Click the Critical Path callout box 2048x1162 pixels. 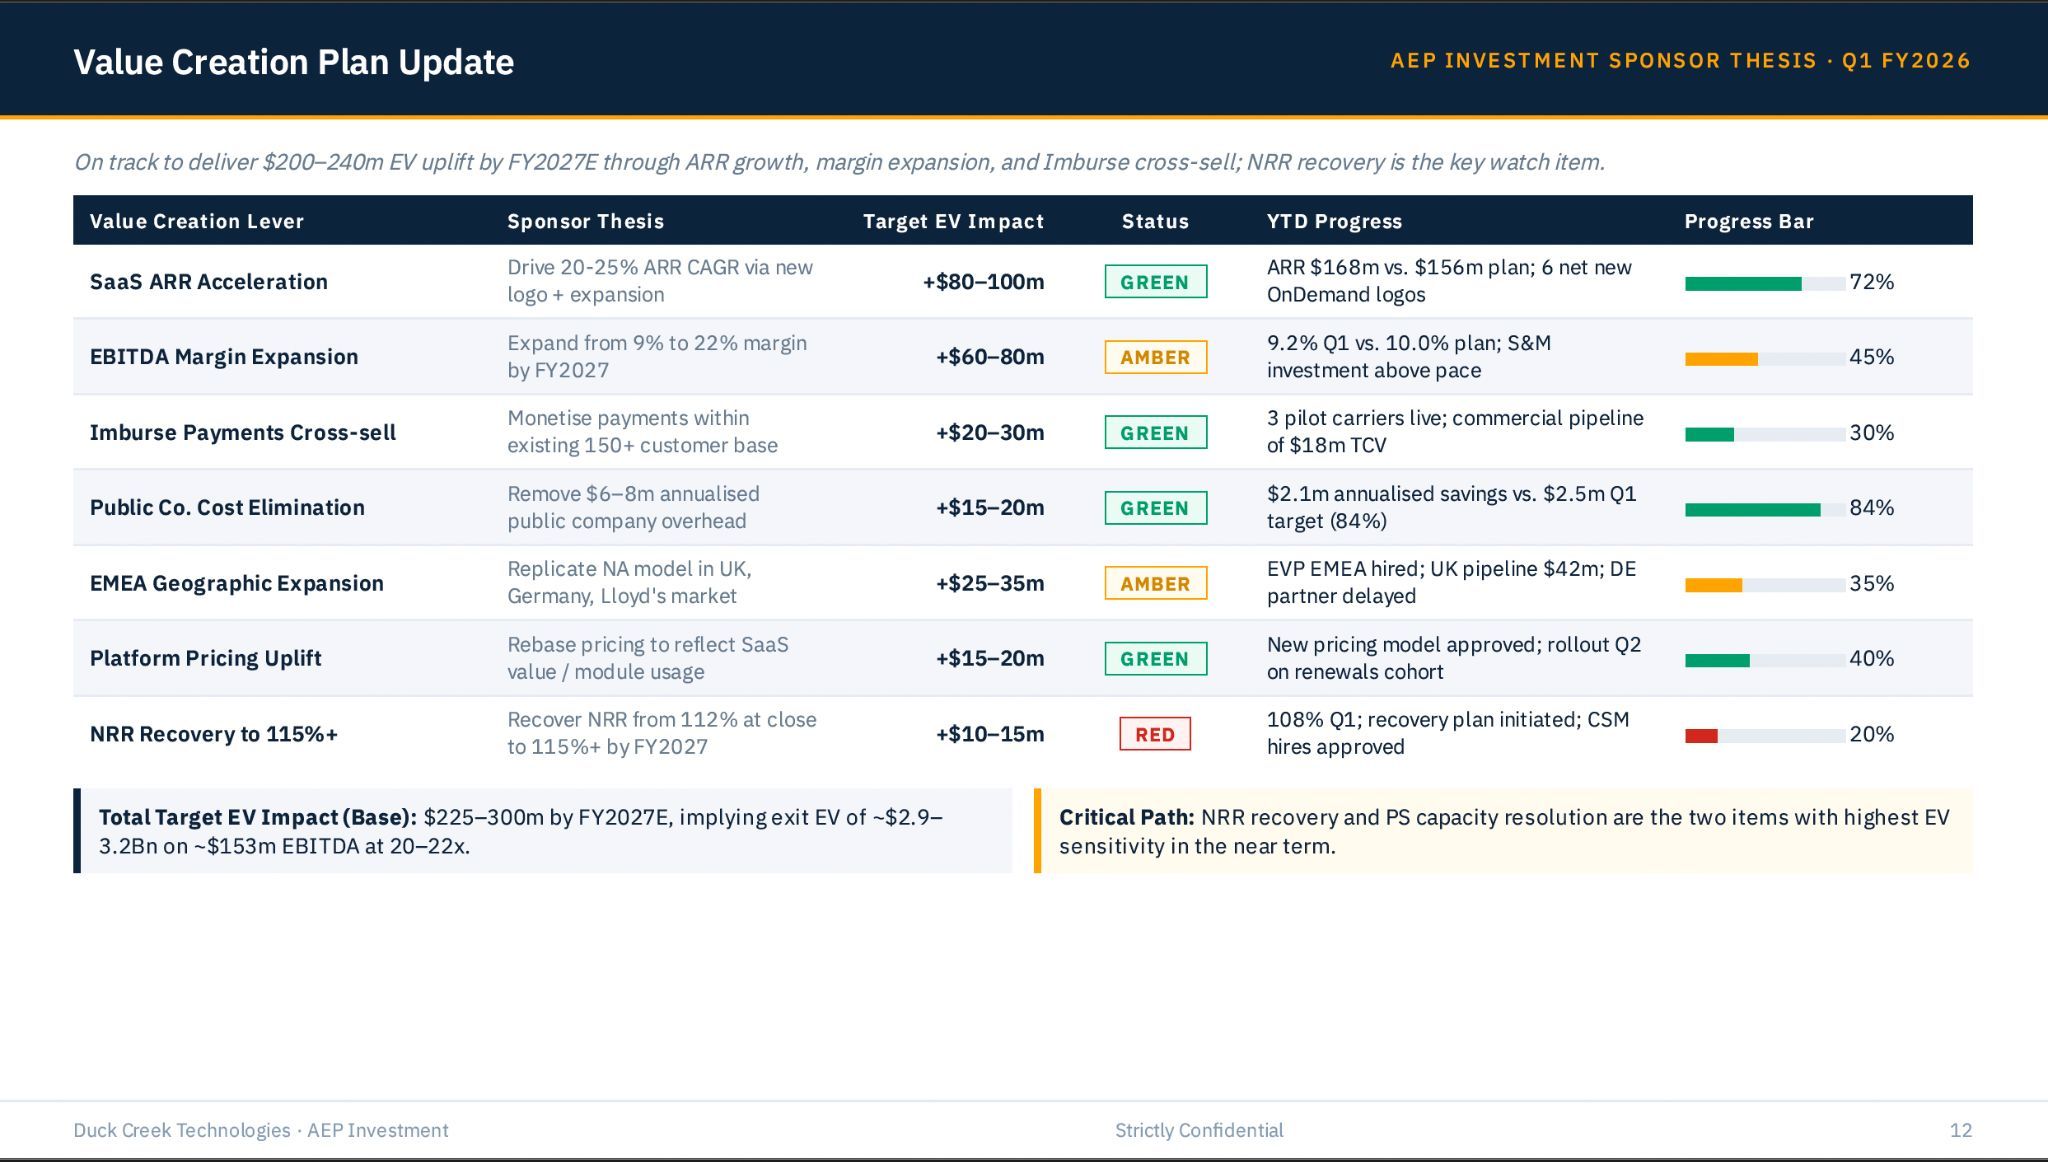click(1503, 831)
